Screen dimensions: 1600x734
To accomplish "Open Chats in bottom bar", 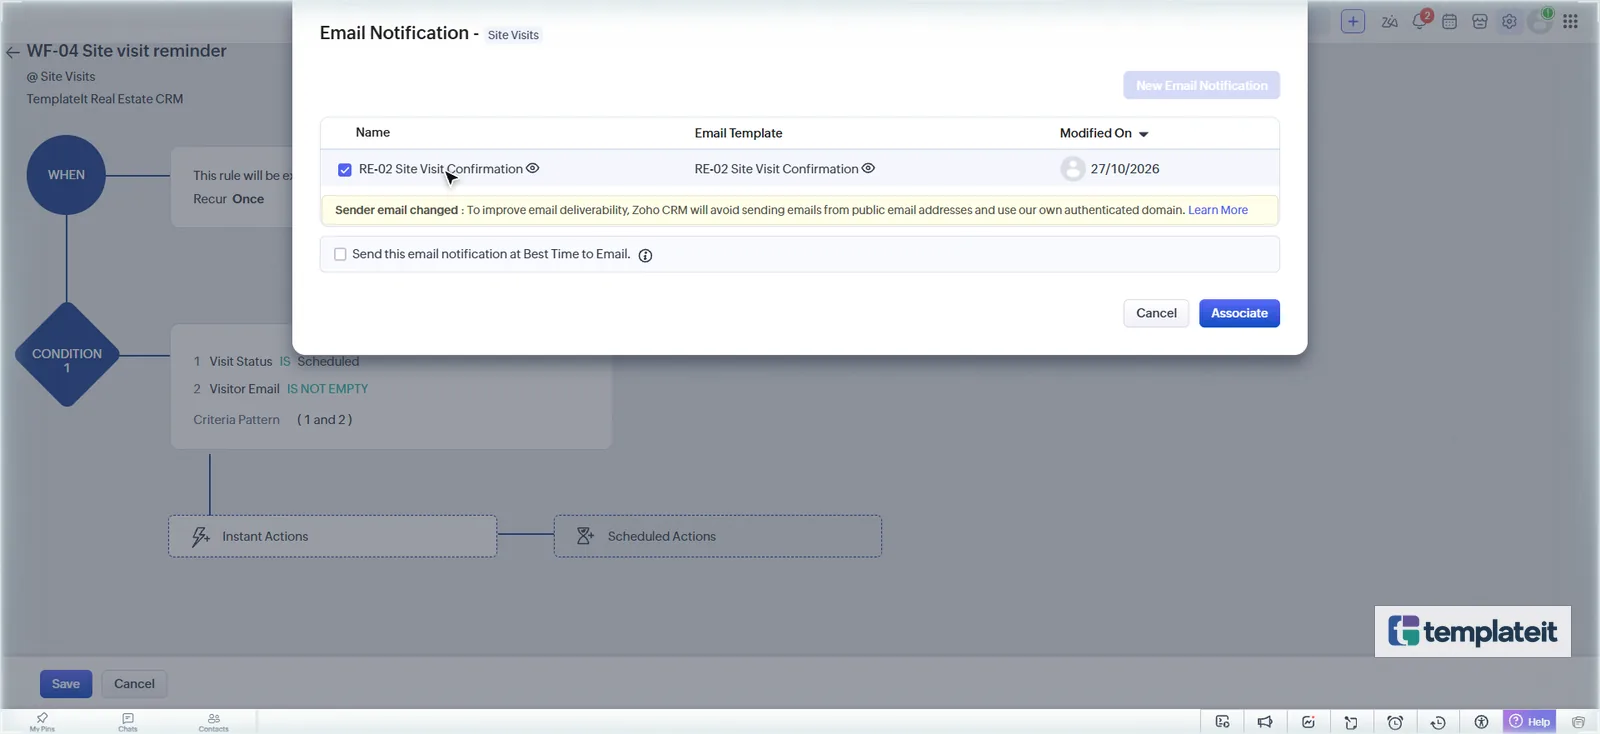I will point(128,722).
